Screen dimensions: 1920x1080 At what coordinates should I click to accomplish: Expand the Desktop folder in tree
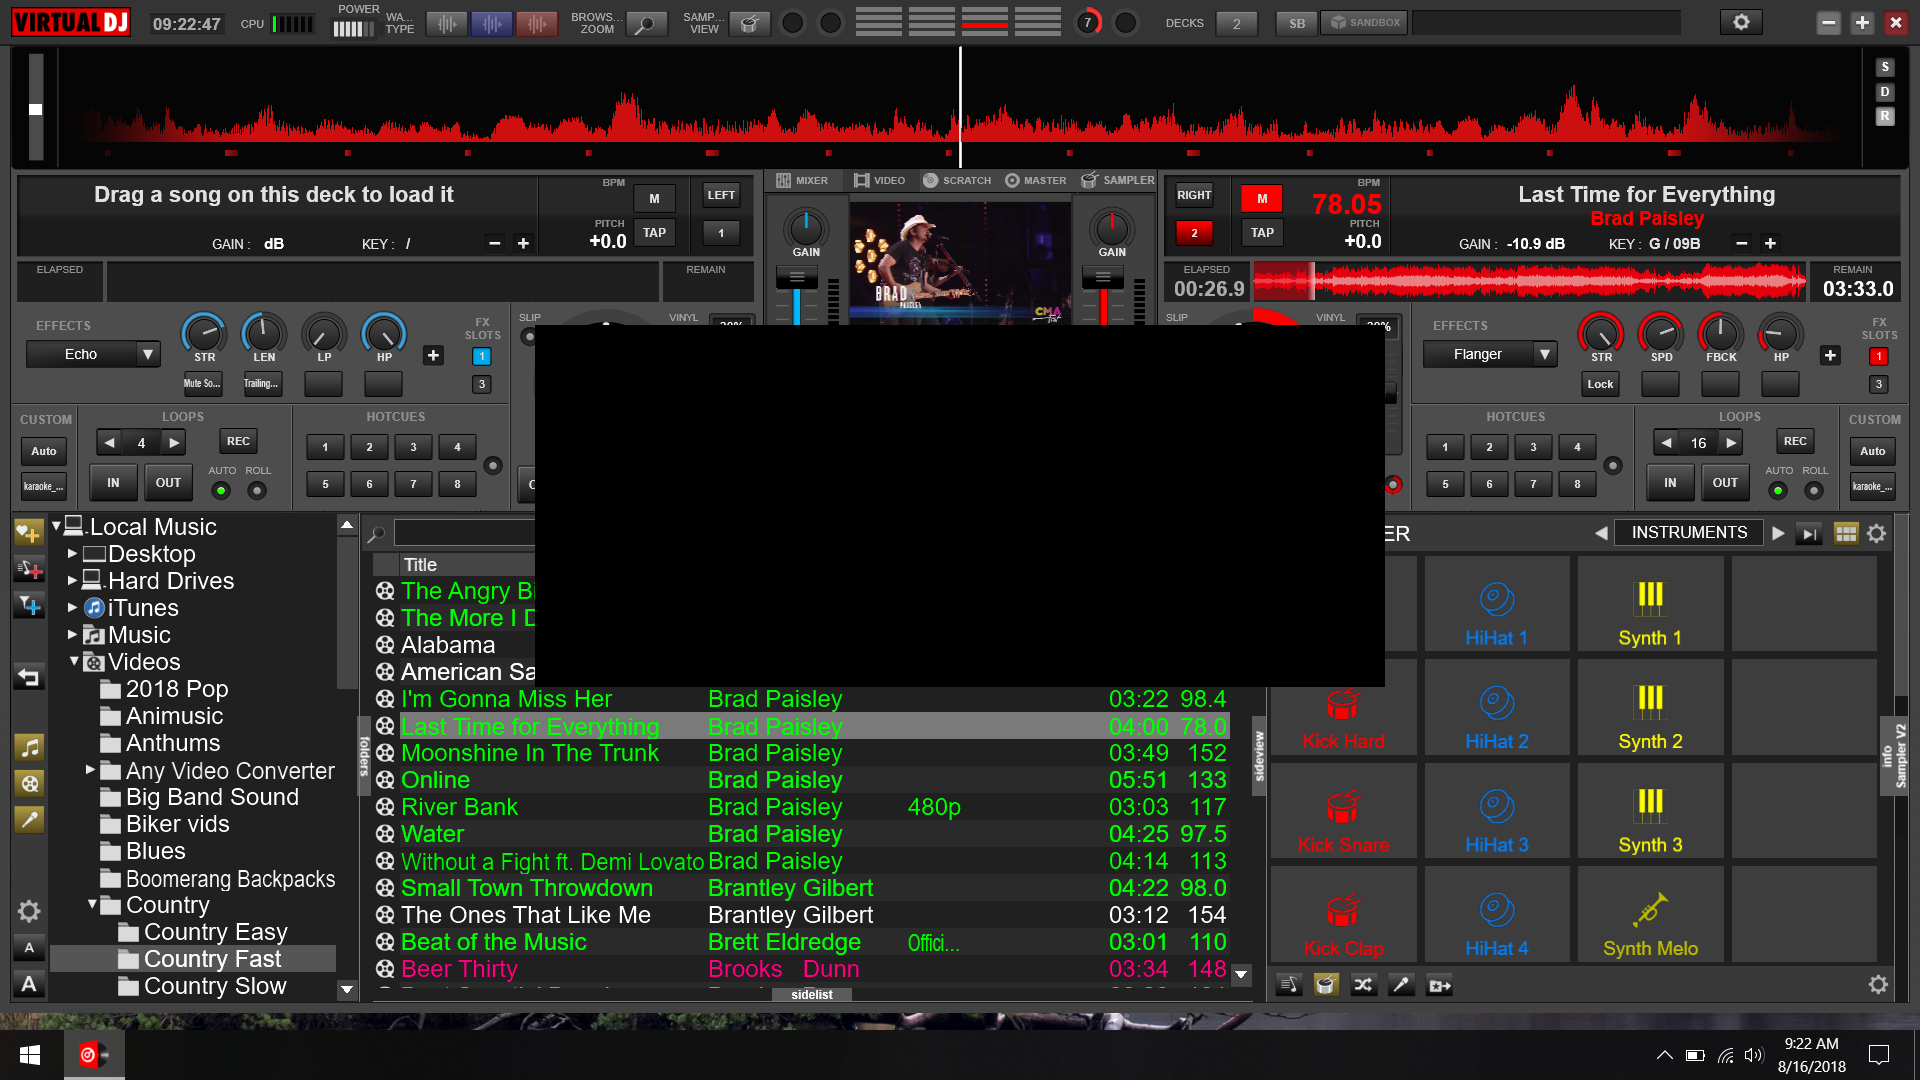coord(72,553)
